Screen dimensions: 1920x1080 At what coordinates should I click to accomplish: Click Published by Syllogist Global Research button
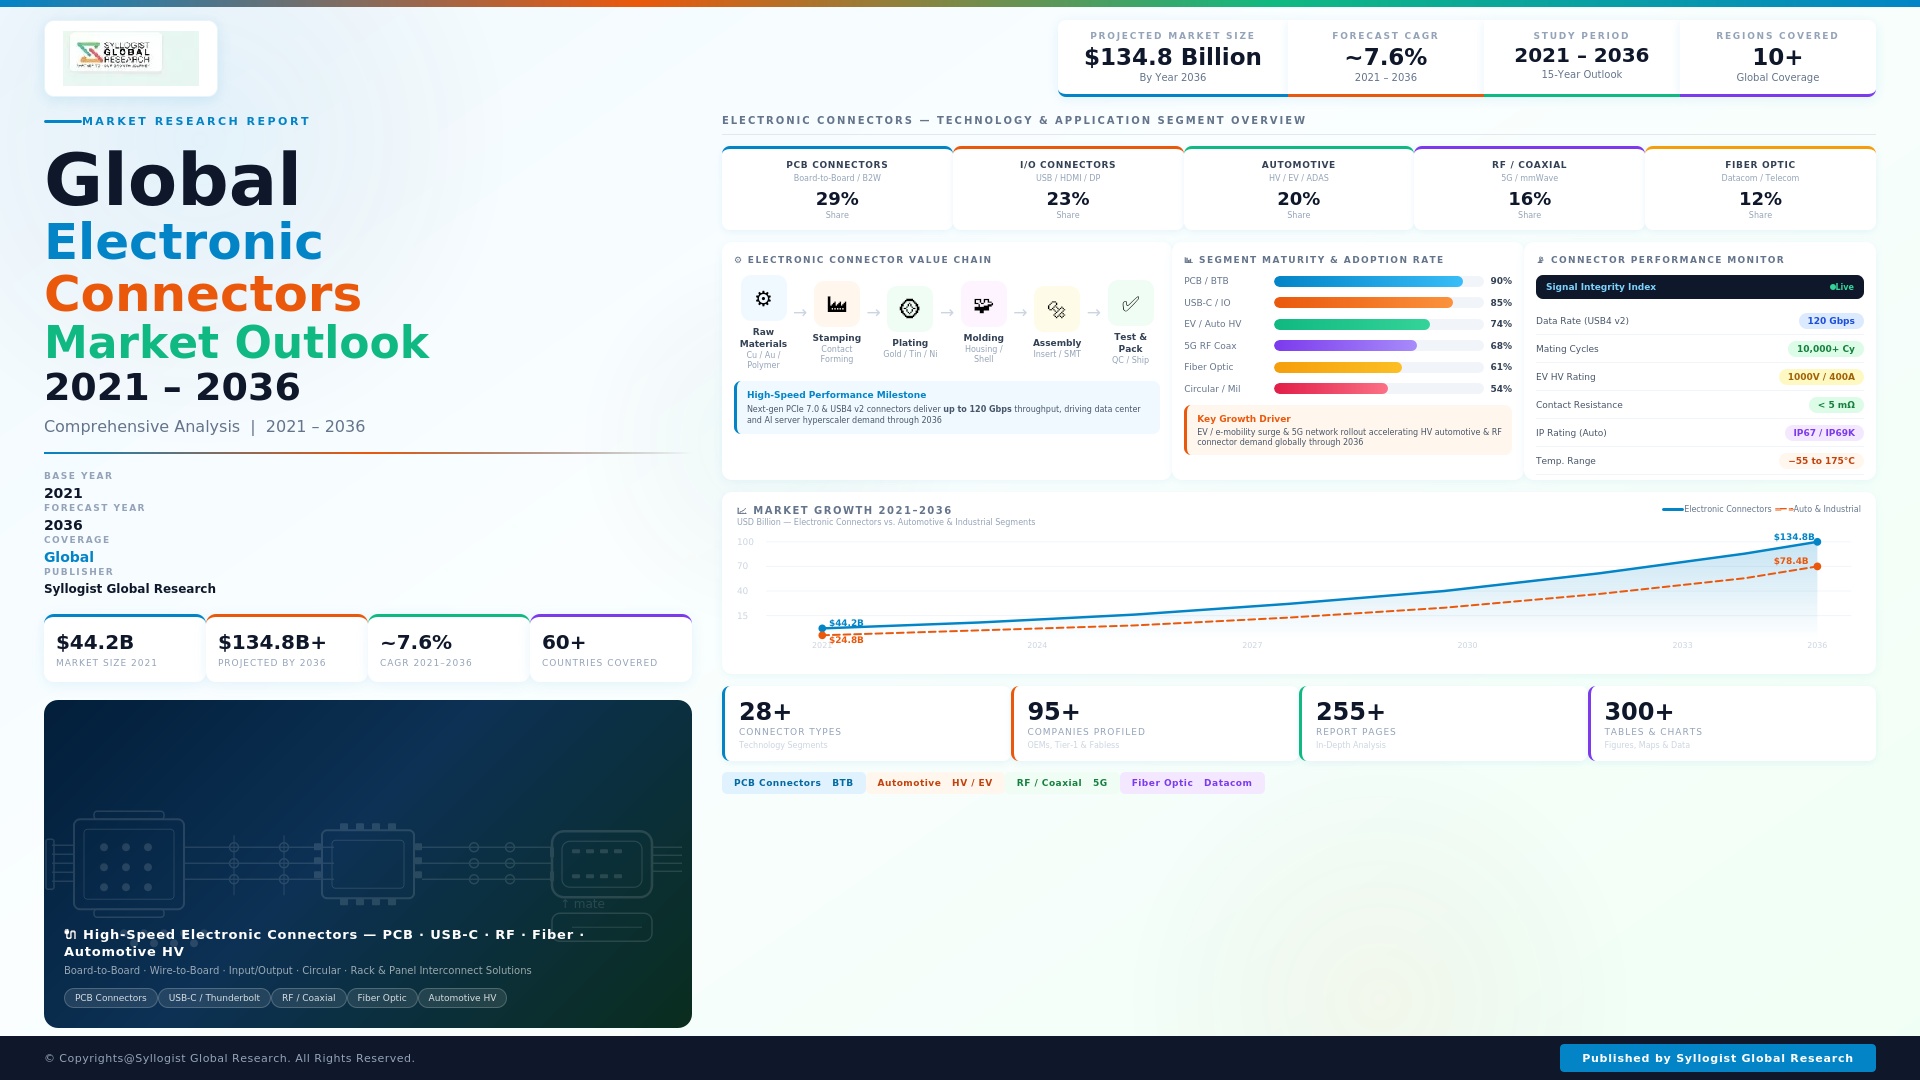click(x=1717, y=1058)
